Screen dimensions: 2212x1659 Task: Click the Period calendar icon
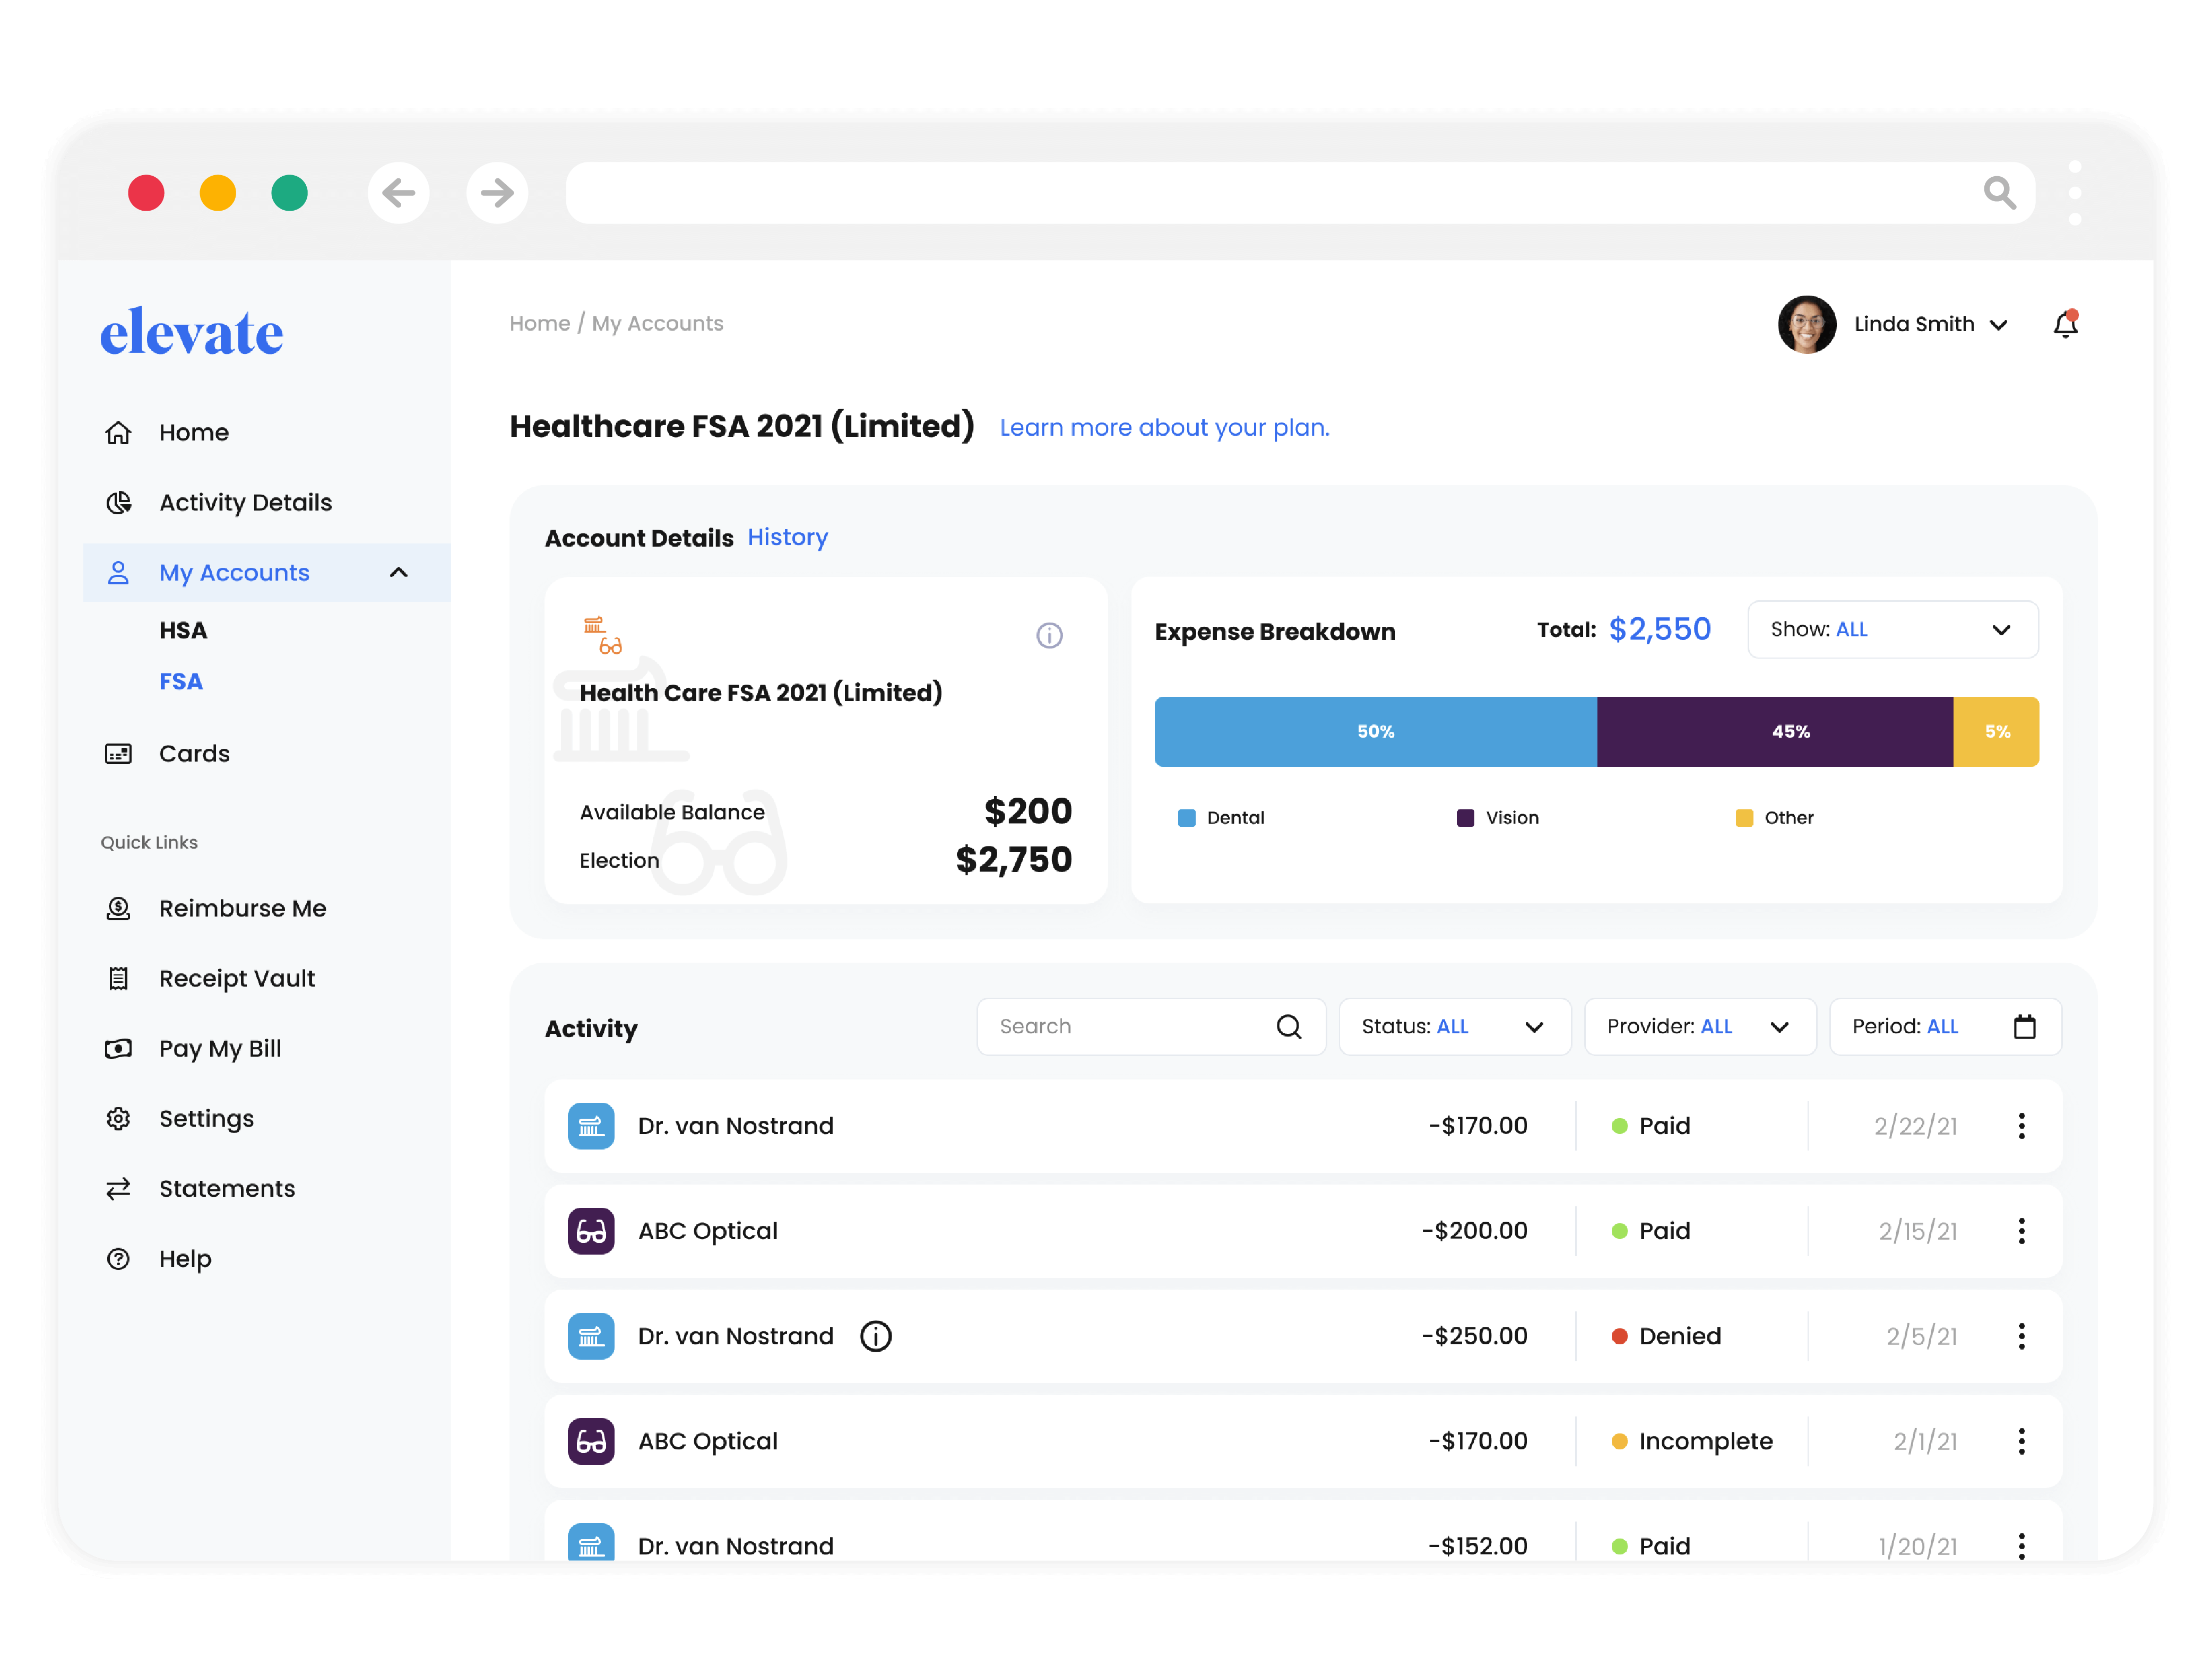[2024, 1027]
